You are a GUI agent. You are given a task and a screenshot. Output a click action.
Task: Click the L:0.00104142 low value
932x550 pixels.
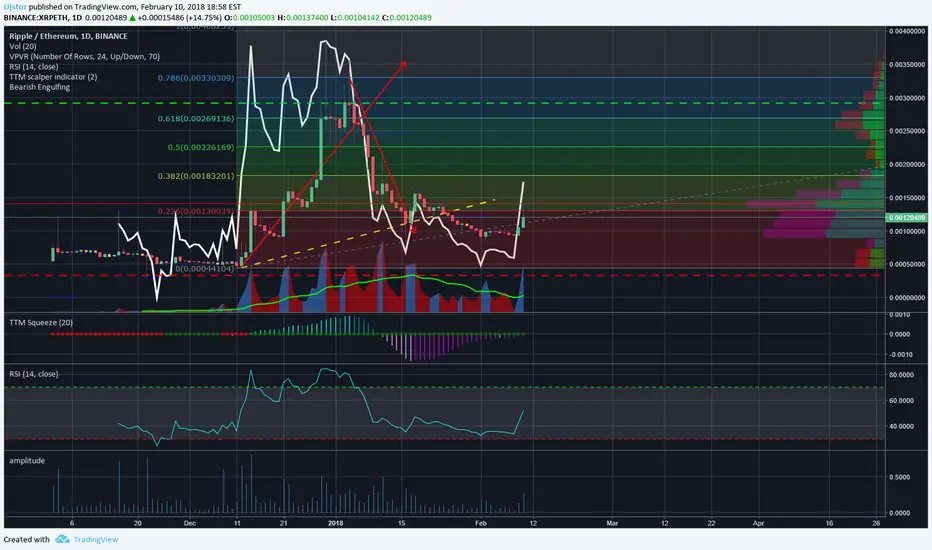coord(355,18)
